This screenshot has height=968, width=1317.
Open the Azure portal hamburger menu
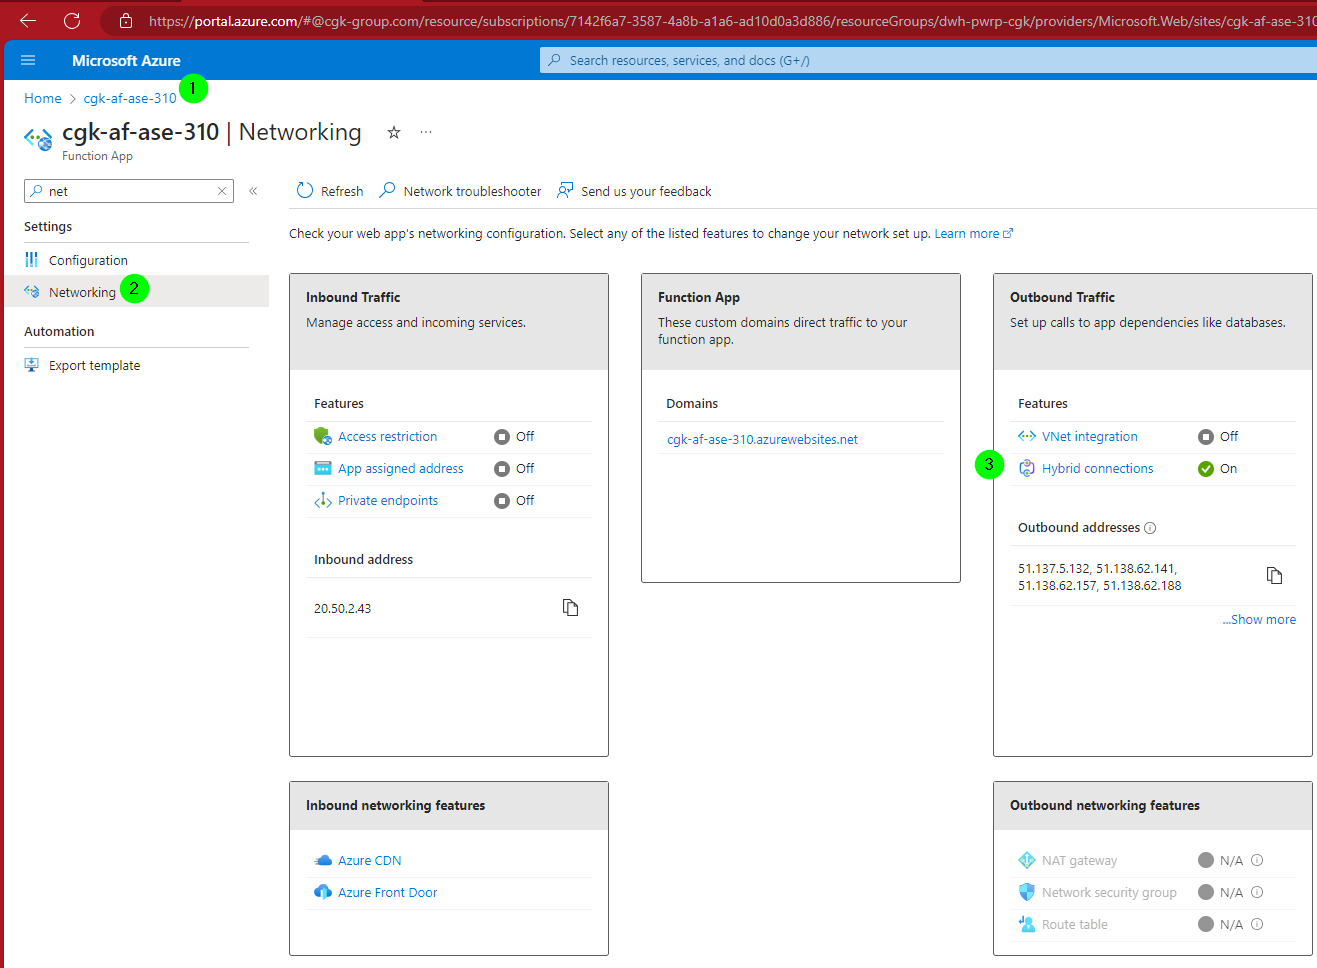[x=28, y=60]
